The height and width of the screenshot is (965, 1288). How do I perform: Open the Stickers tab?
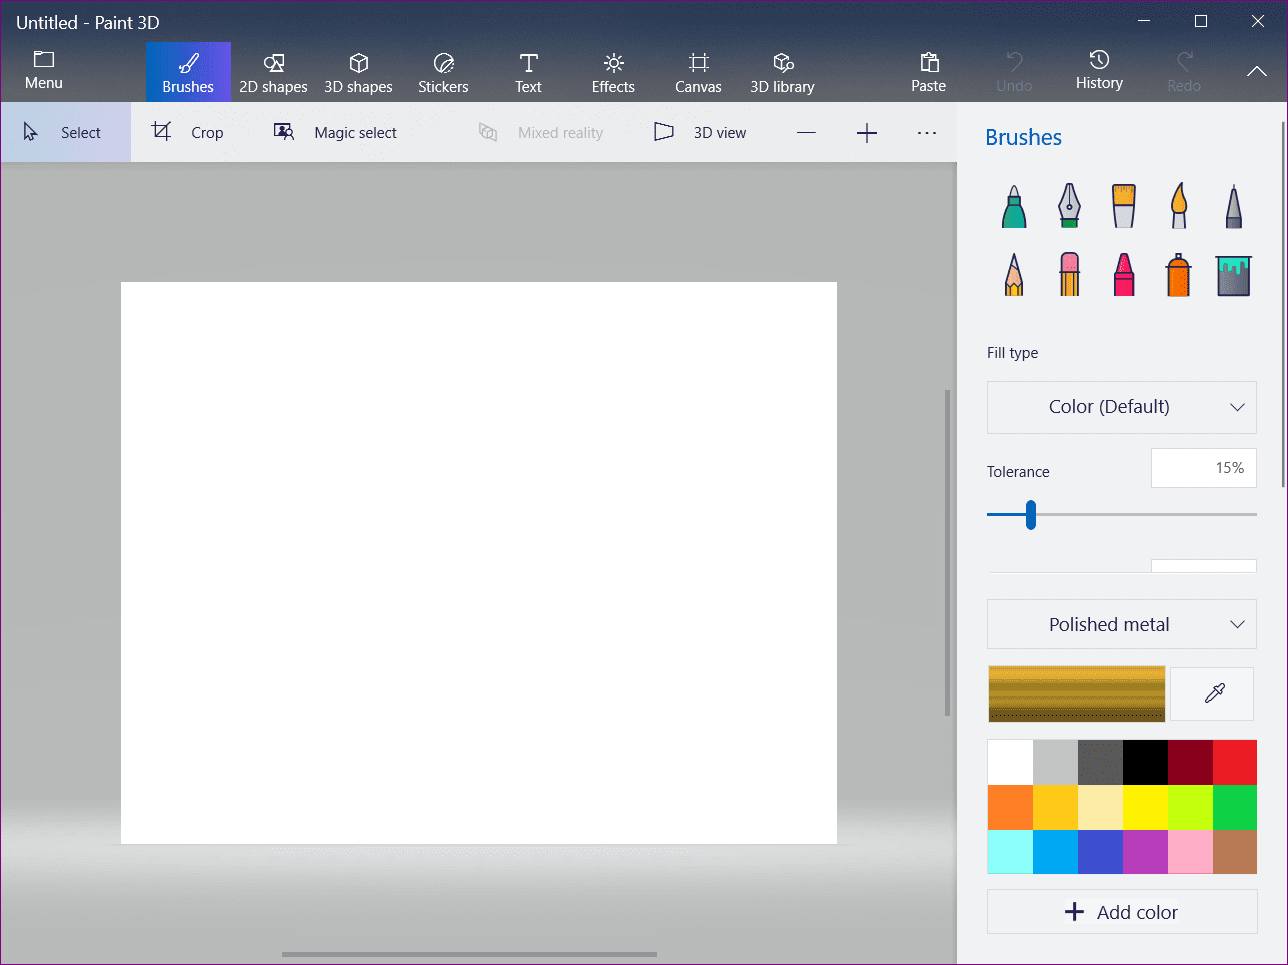click(443, 72)
